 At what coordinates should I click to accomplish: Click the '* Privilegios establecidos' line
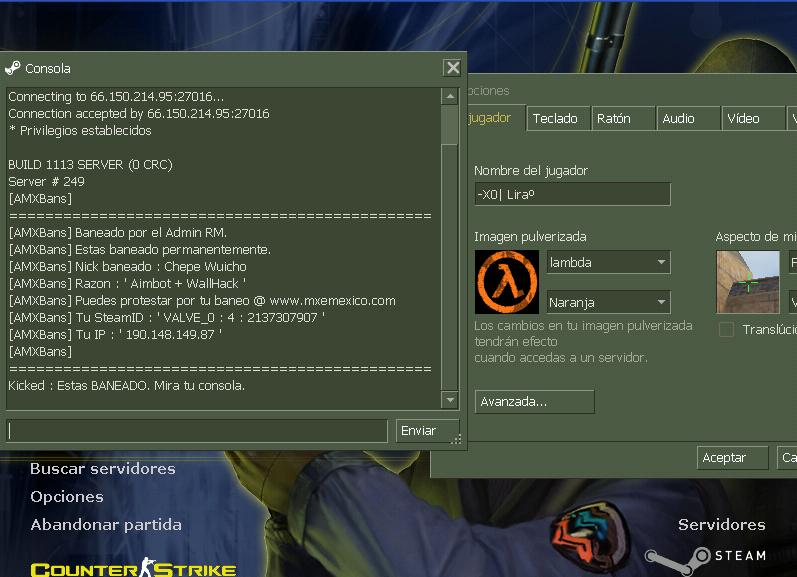click(80, 131)
